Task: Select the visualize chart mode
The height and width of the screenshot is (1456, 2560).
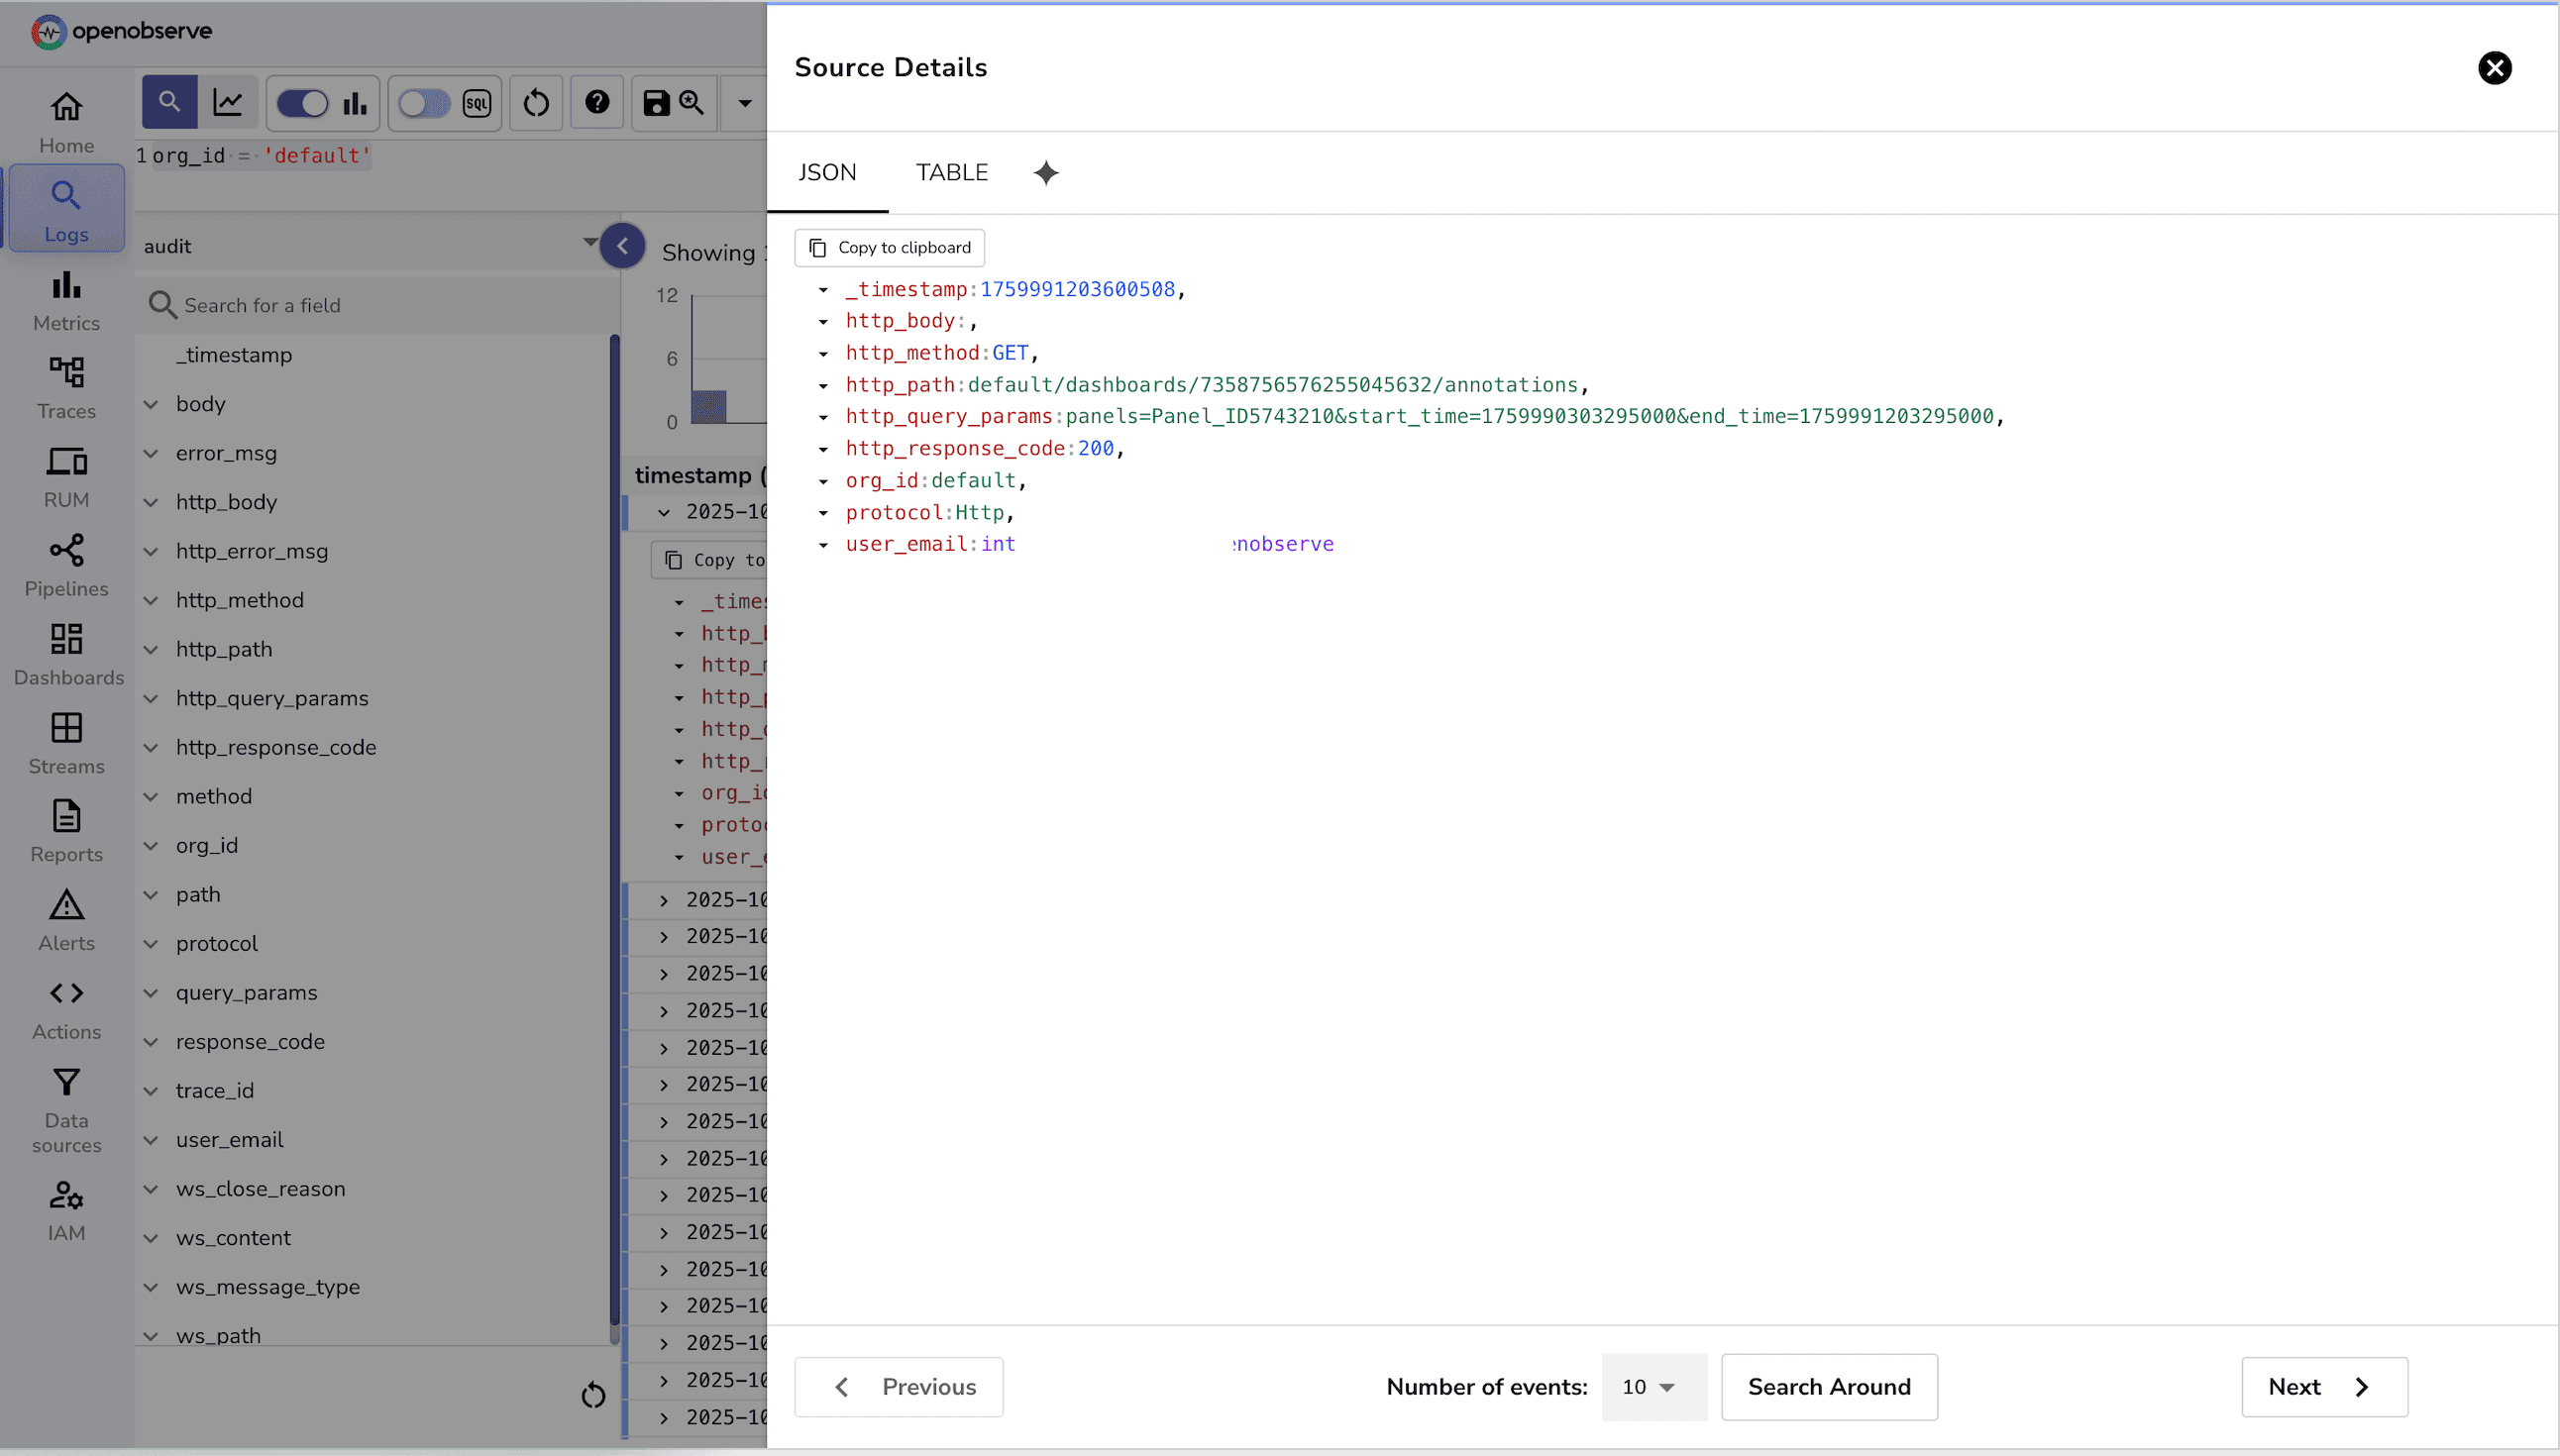Action: coord(229,102)
